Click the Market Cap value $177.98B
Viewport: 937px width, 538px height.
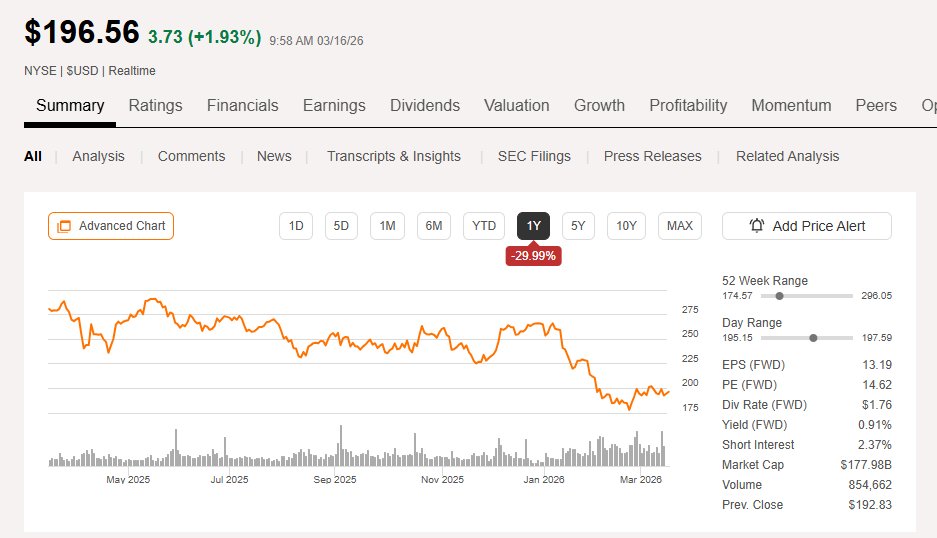[866, 464]
